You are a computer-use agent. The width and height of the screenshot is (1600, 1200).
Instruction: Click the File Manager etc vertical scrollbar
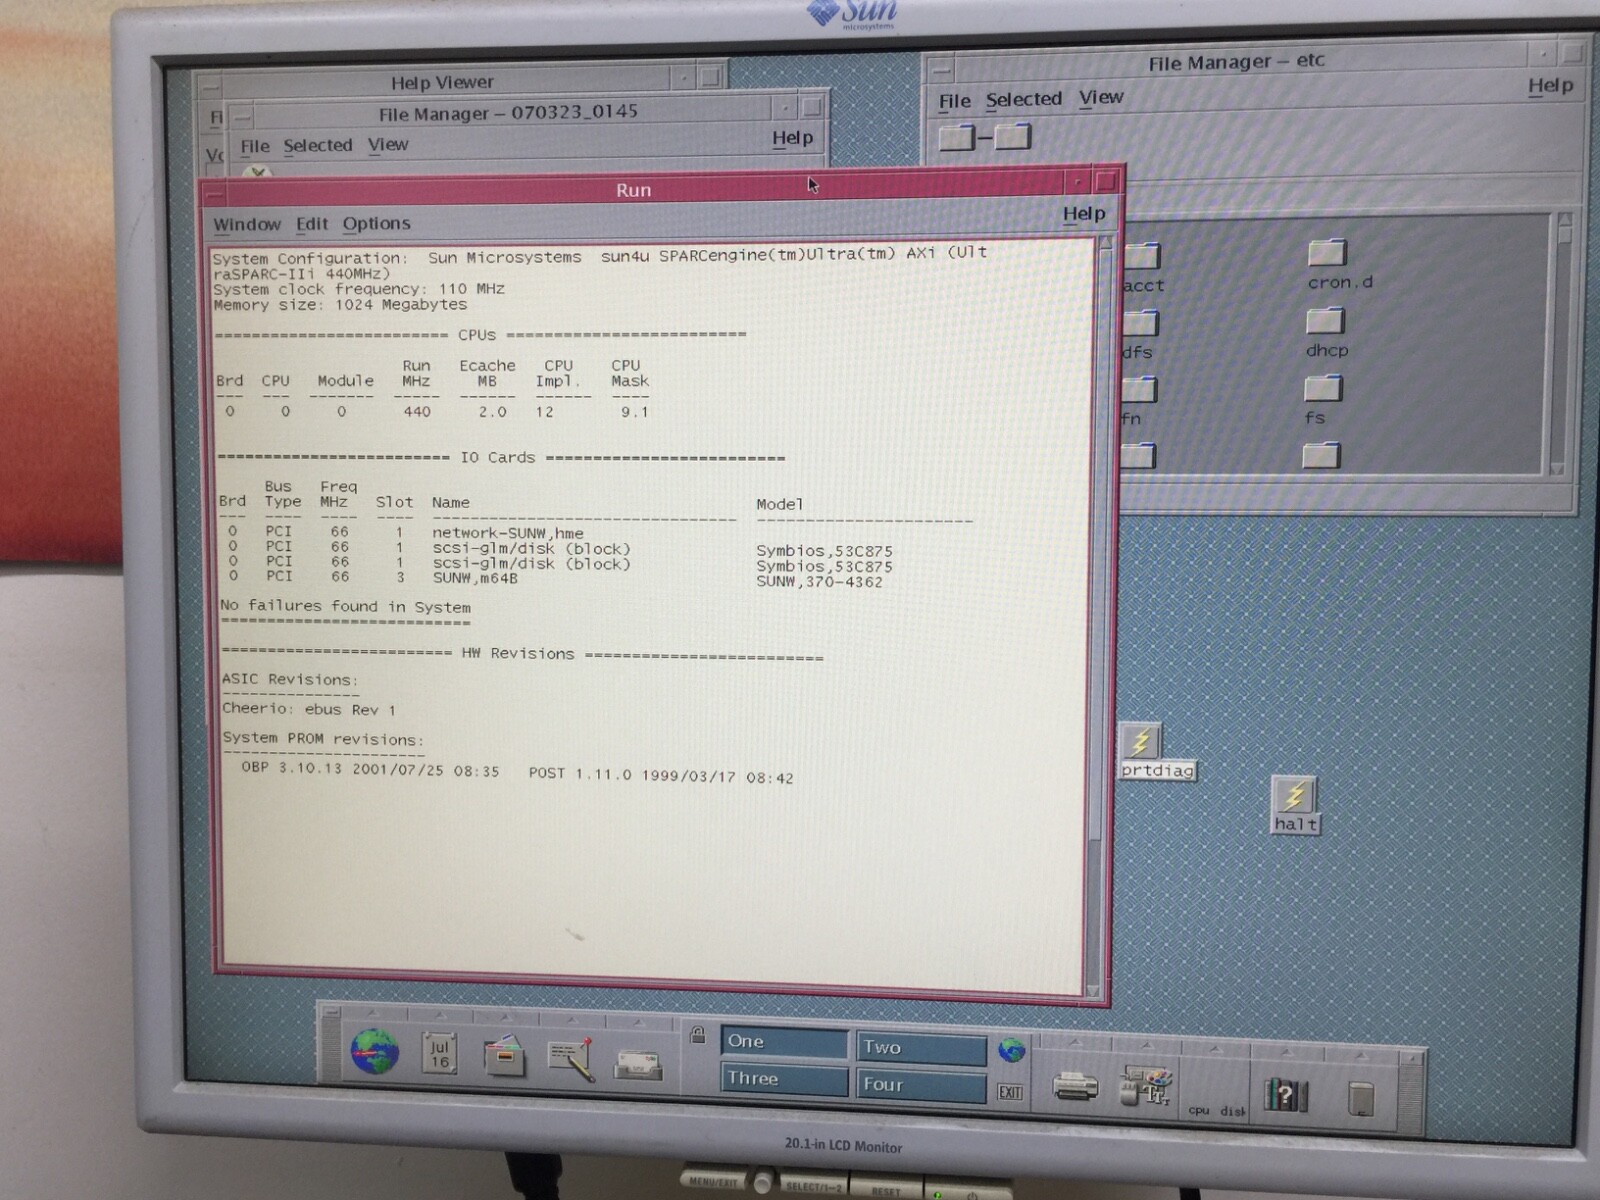pyautogui.click(x=1563, y=343)
